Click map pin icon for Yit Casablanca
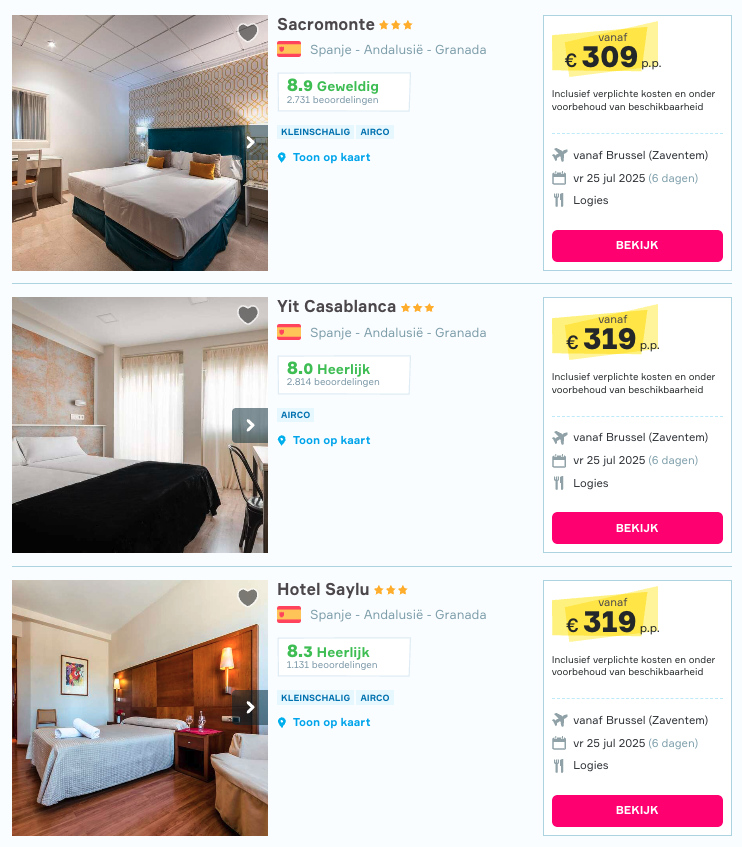Screen dimensions: 742x847 [281, 441]
